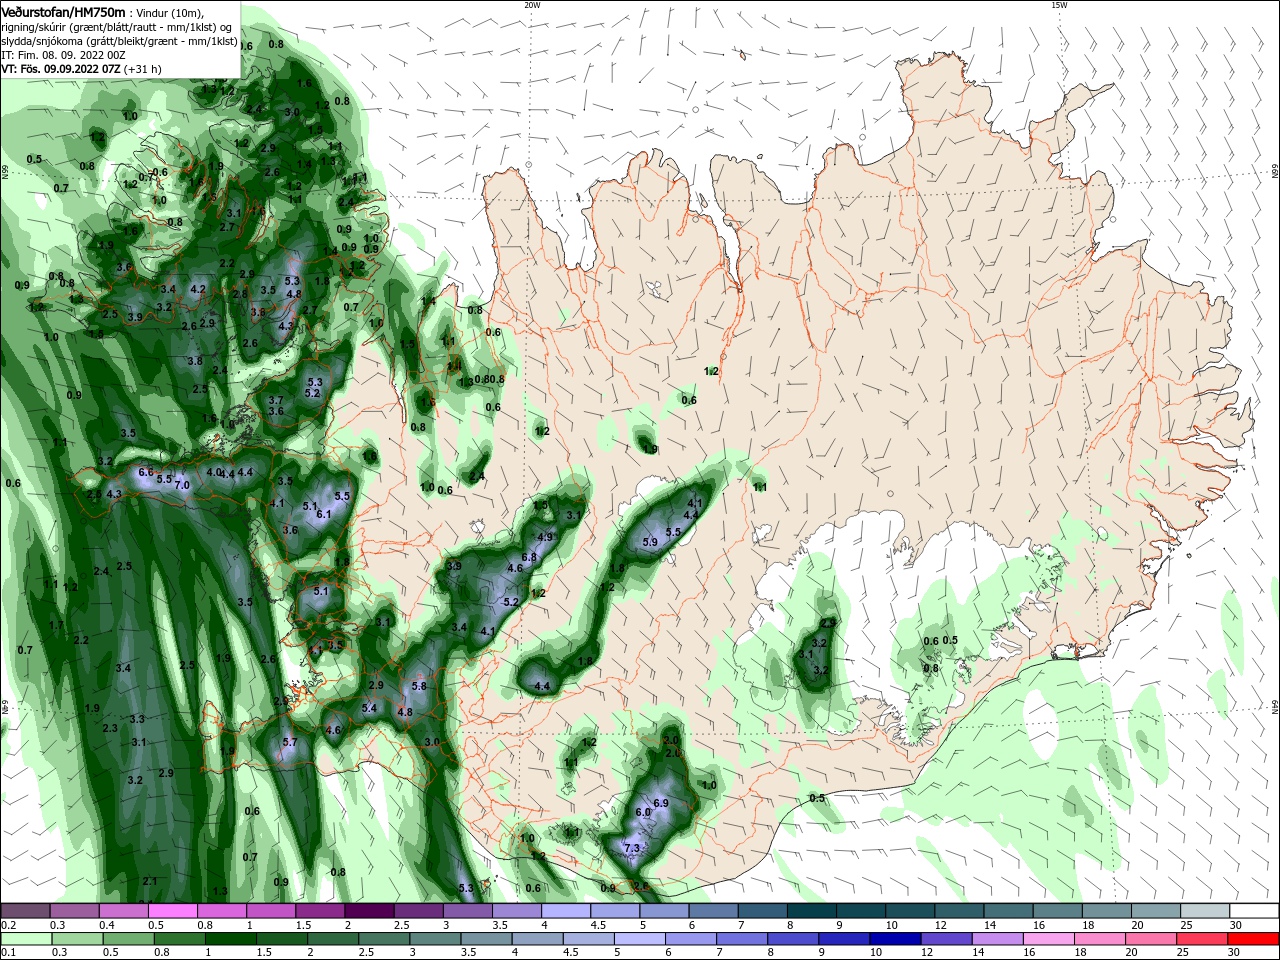This screenshot has height=960, width=1280.
Task: Click the '6.6' precipitation value on the map
Action: pos(145,472)
